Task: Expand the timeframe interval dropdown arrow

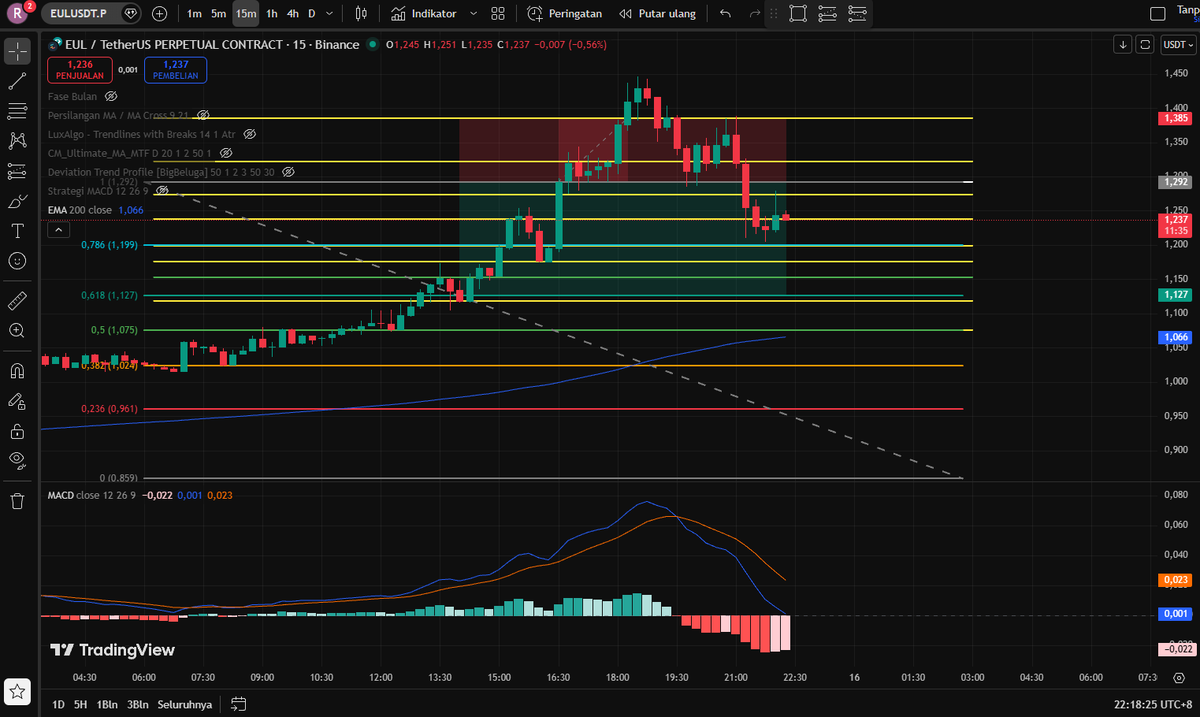Action: [x=331, y=14]
